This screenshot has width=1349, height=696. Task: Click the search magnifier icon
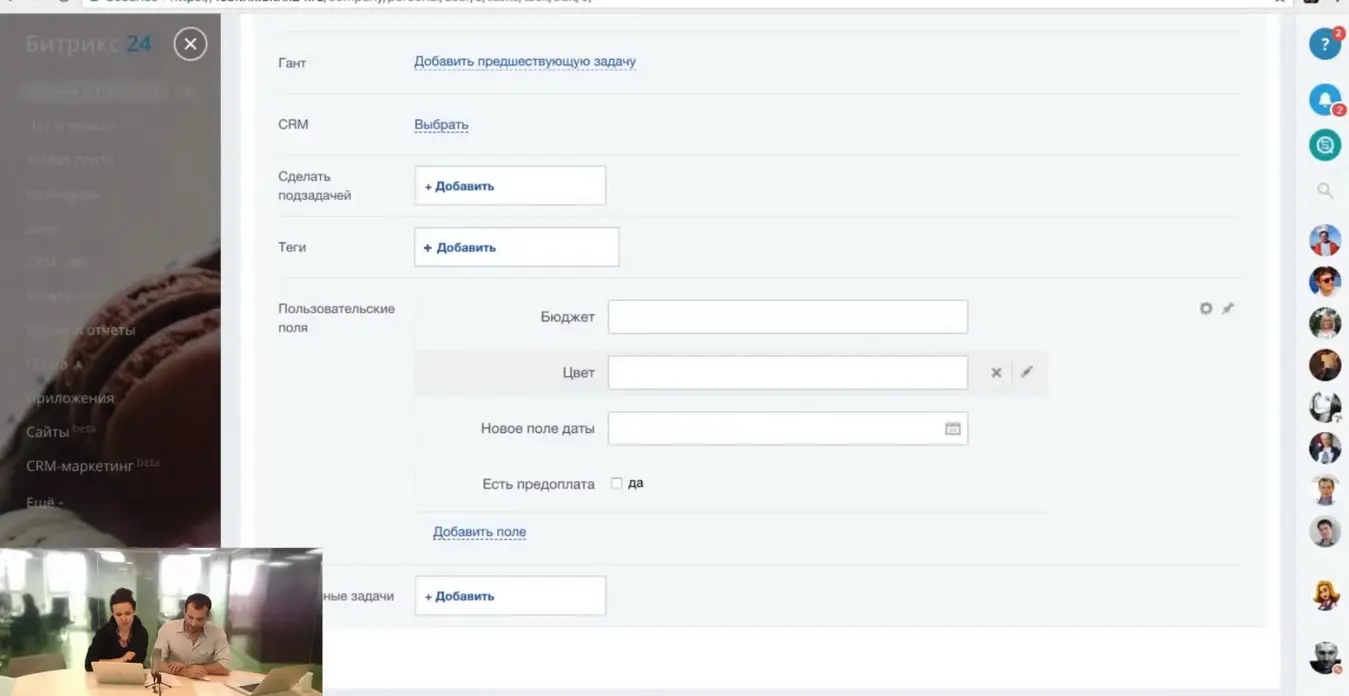pos(1324,190)
